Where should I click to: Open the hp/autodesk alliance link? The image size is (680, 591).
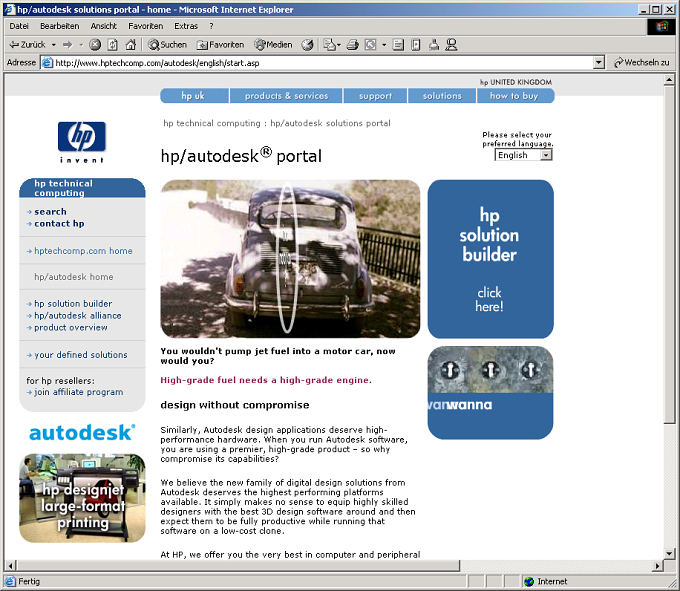[x=78, y=316]
